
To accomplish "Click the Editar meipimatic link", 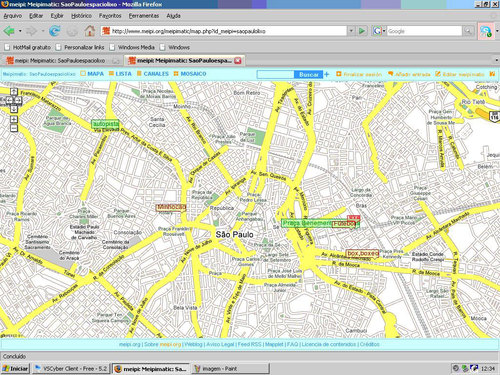I will point(460,74).
